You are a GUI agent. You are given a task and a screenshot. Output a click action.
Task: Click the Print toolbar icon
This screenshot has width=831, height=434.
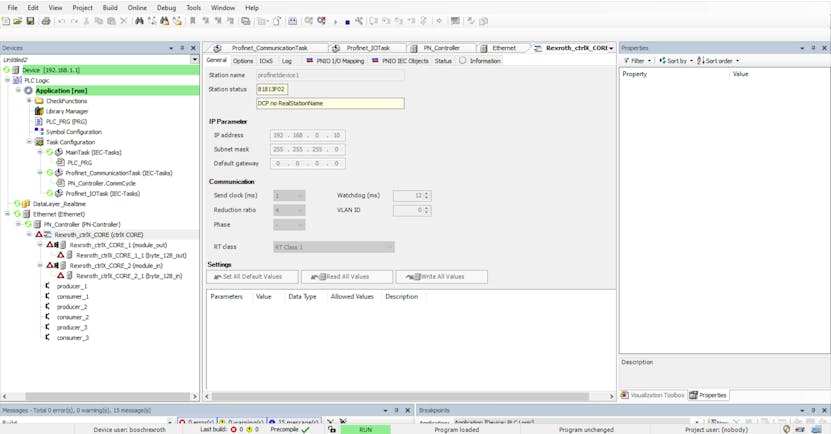point(45,21)
